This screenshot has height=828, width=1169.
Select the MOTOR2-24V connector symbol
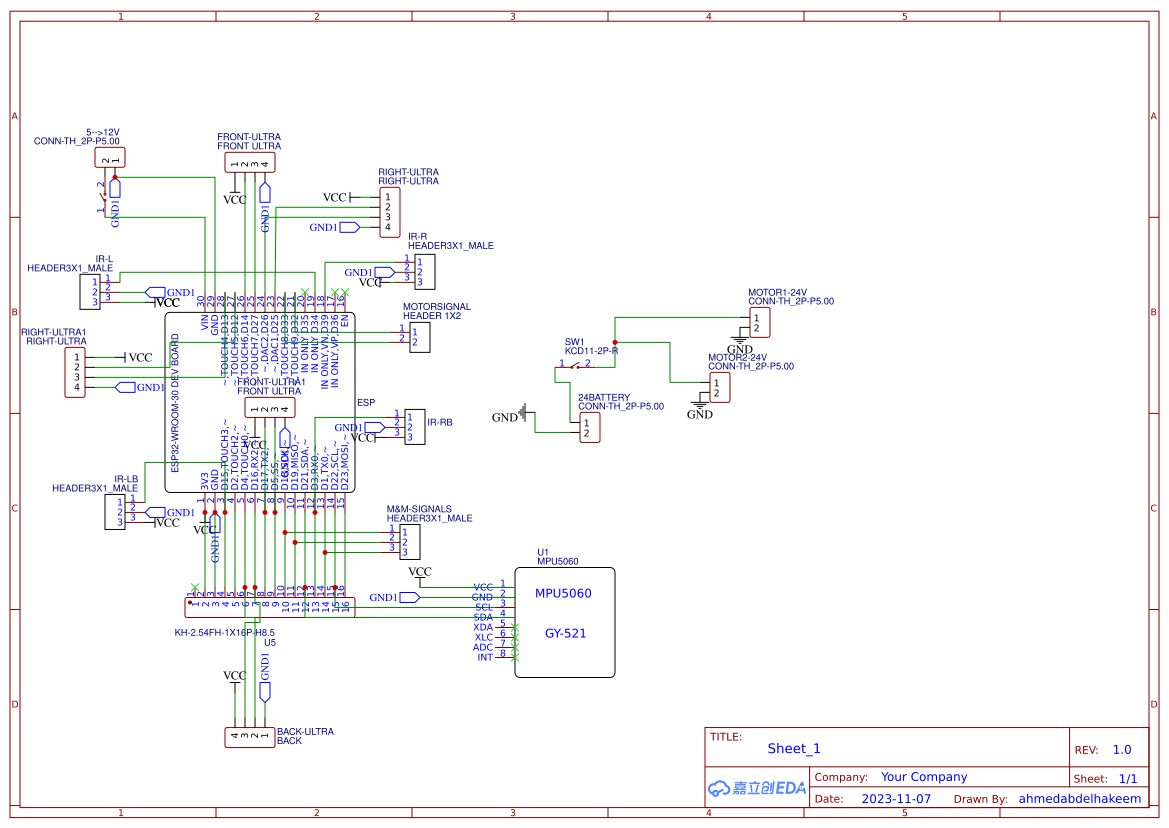pyautogui.click(x=718, y=388)
